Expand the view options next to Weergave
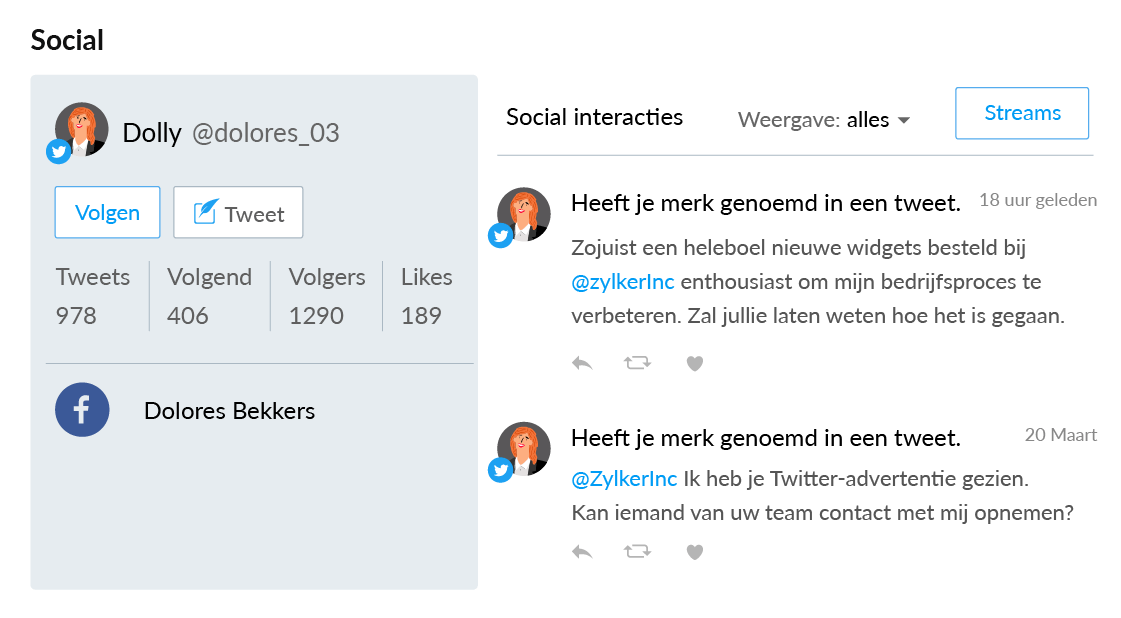The width and height of the screenshot is (1121, 618). [x=905, y=120]
